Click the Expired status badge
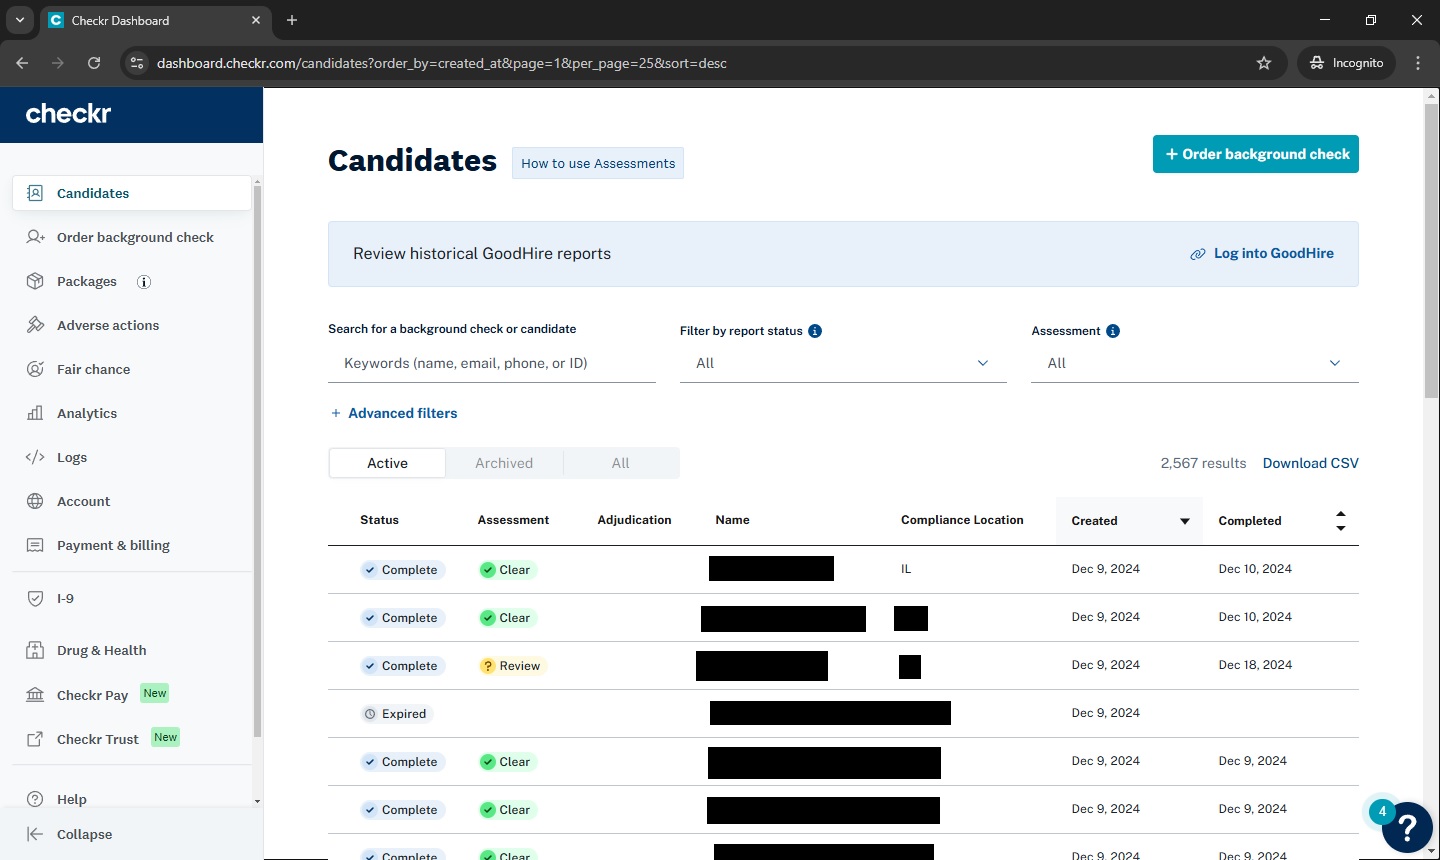This screenshot has width=1440, height=860. 396,714
